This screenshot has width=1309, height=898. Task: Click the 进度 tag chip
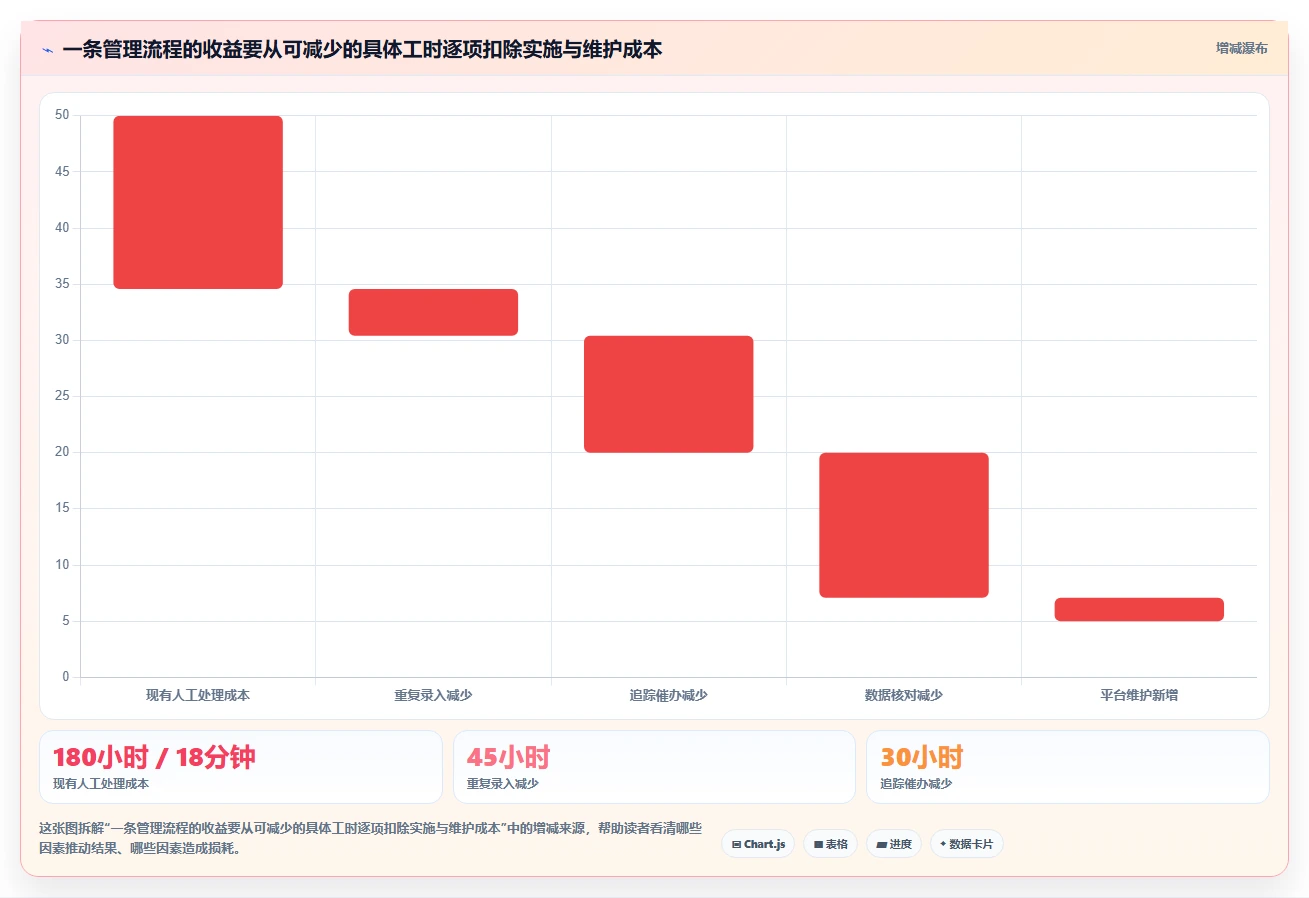tap(893, 844)
